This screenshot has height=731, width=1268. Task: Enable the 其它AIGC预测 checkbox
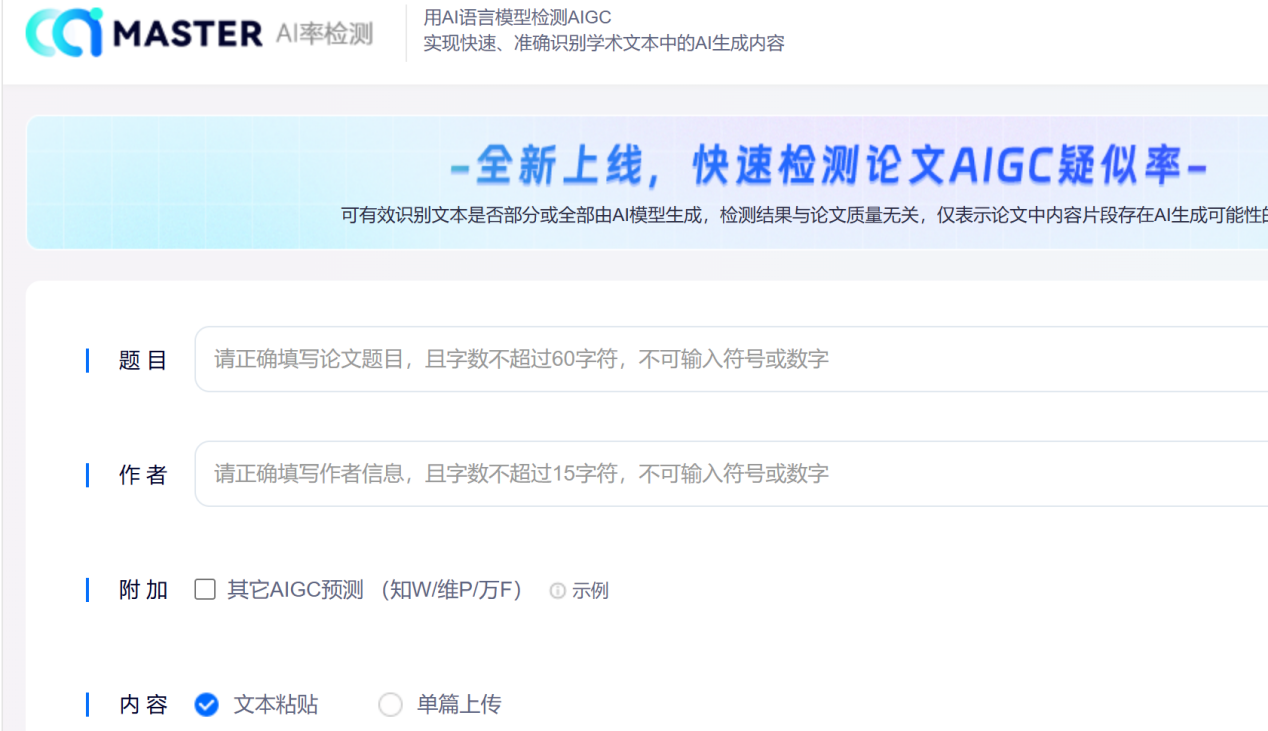(204, 589)
